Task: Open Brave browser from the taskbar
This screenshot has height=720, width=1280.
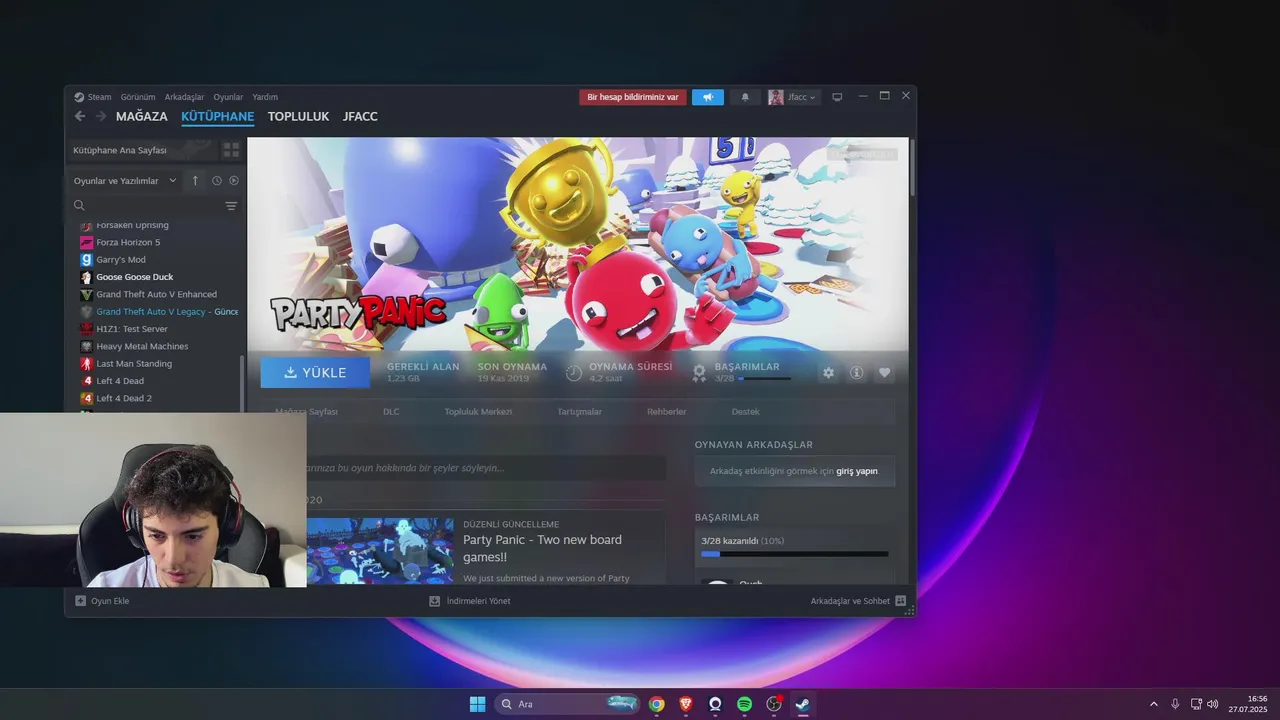Action: pos(686,704)
